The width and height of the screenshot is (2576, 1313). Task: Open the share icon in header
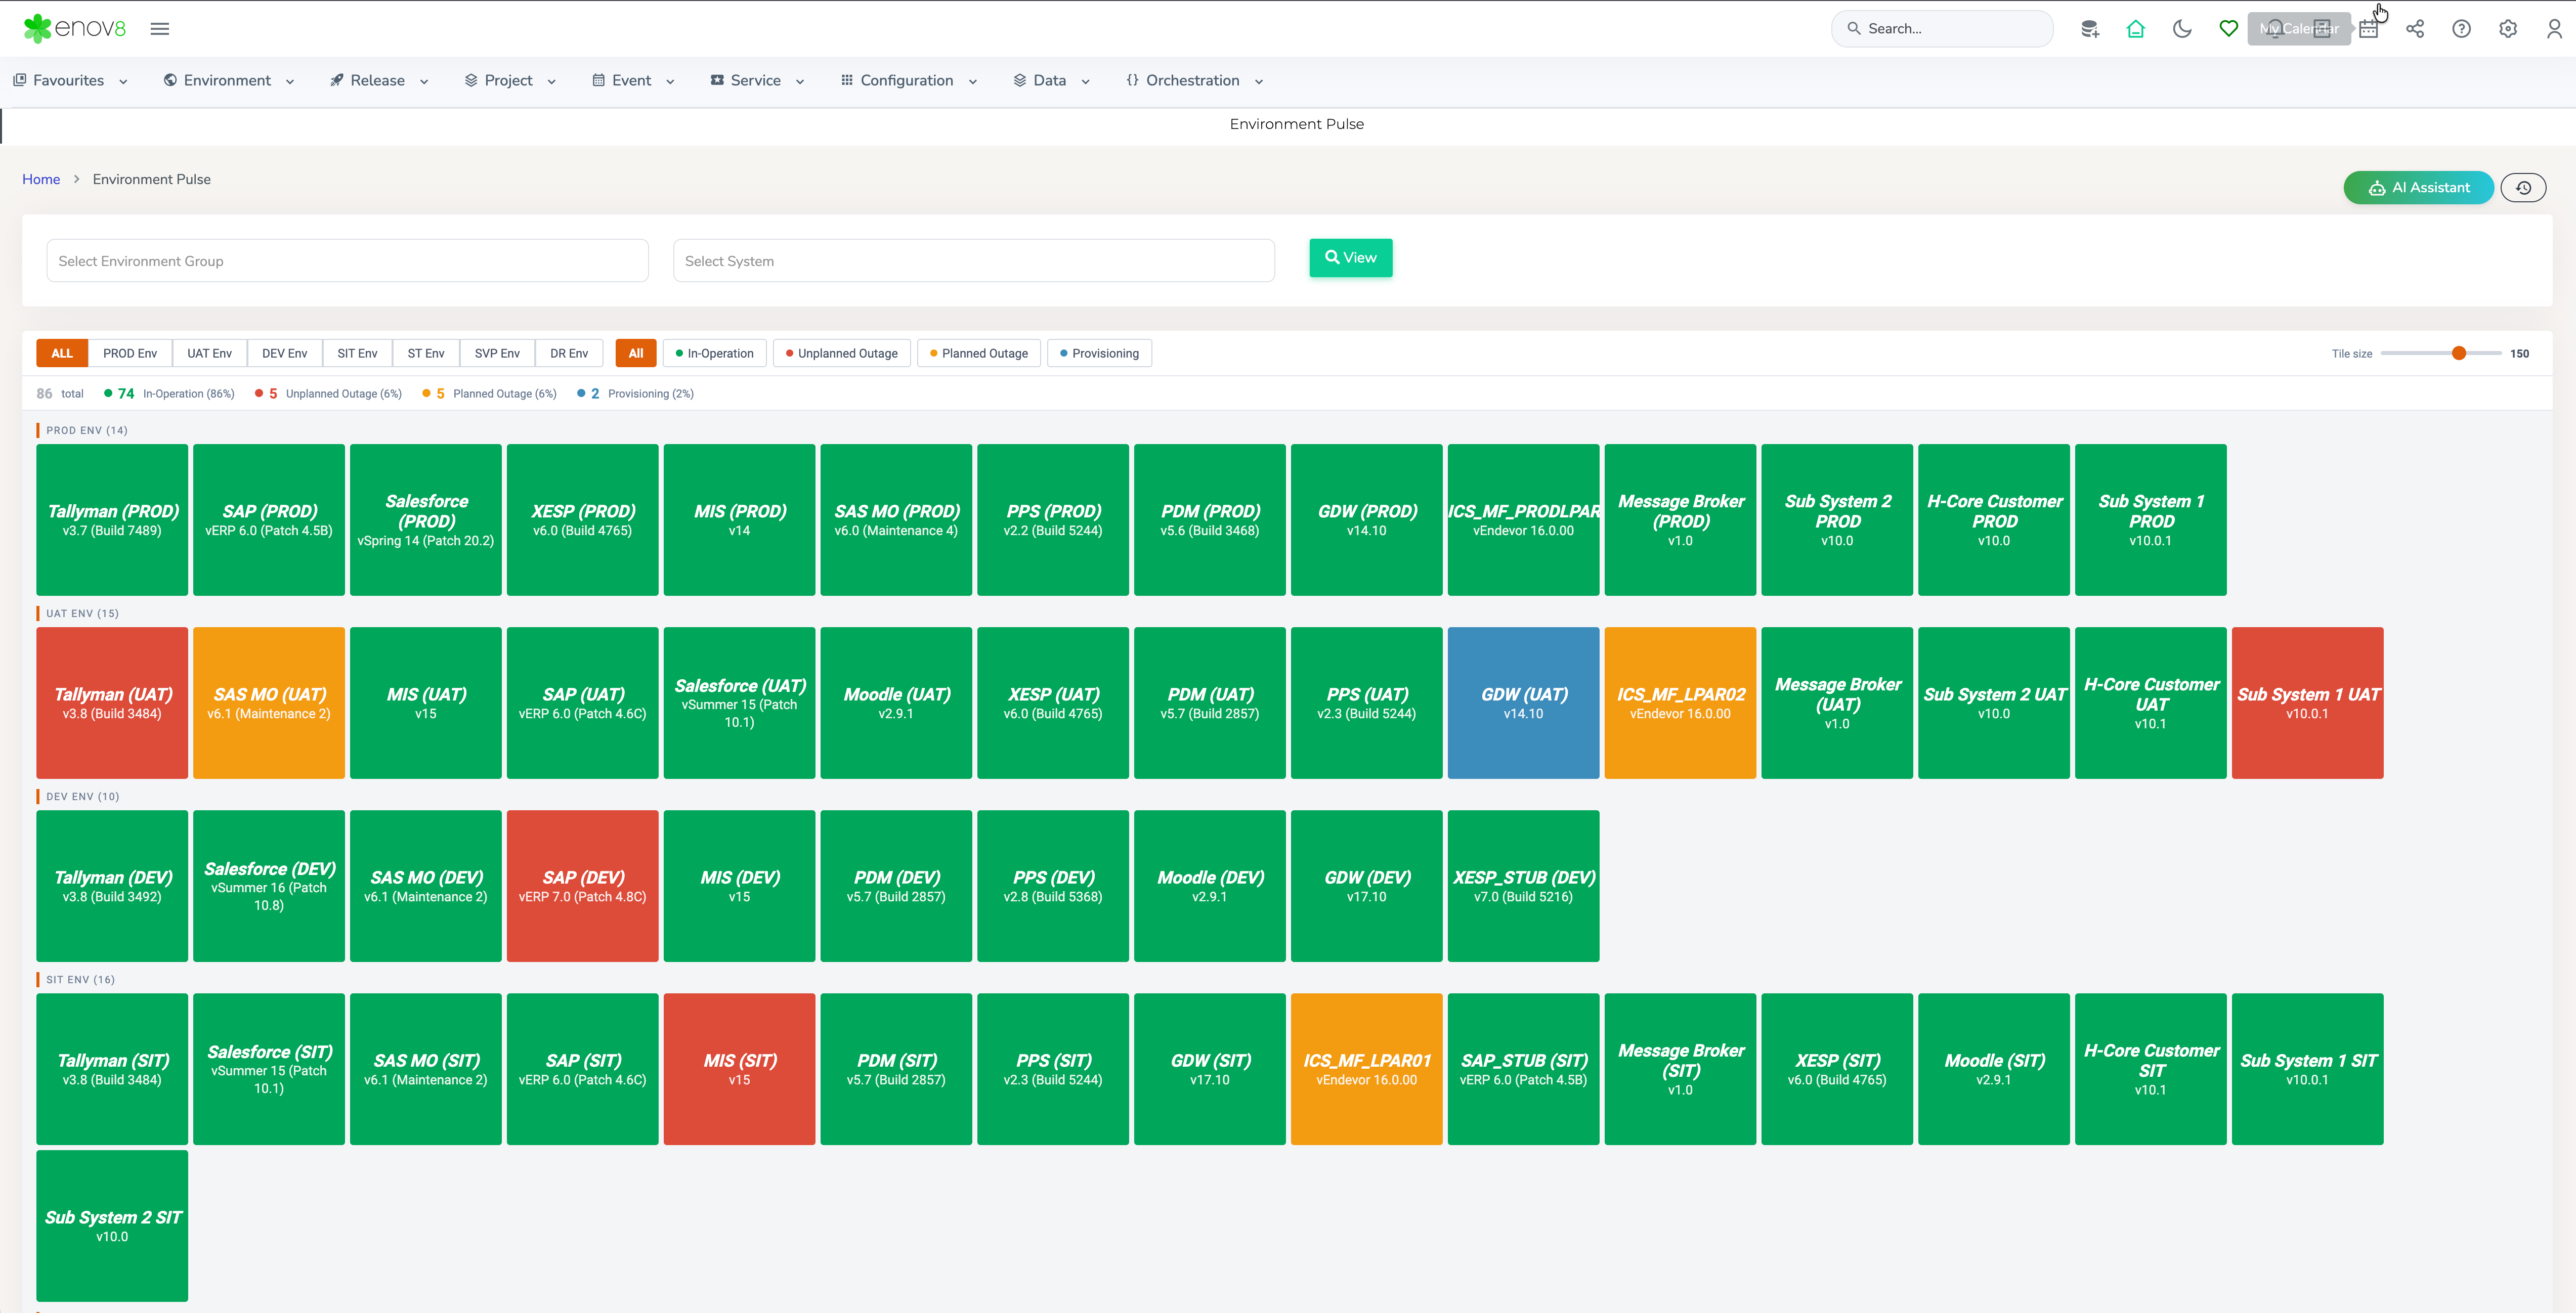point(2415,29)
